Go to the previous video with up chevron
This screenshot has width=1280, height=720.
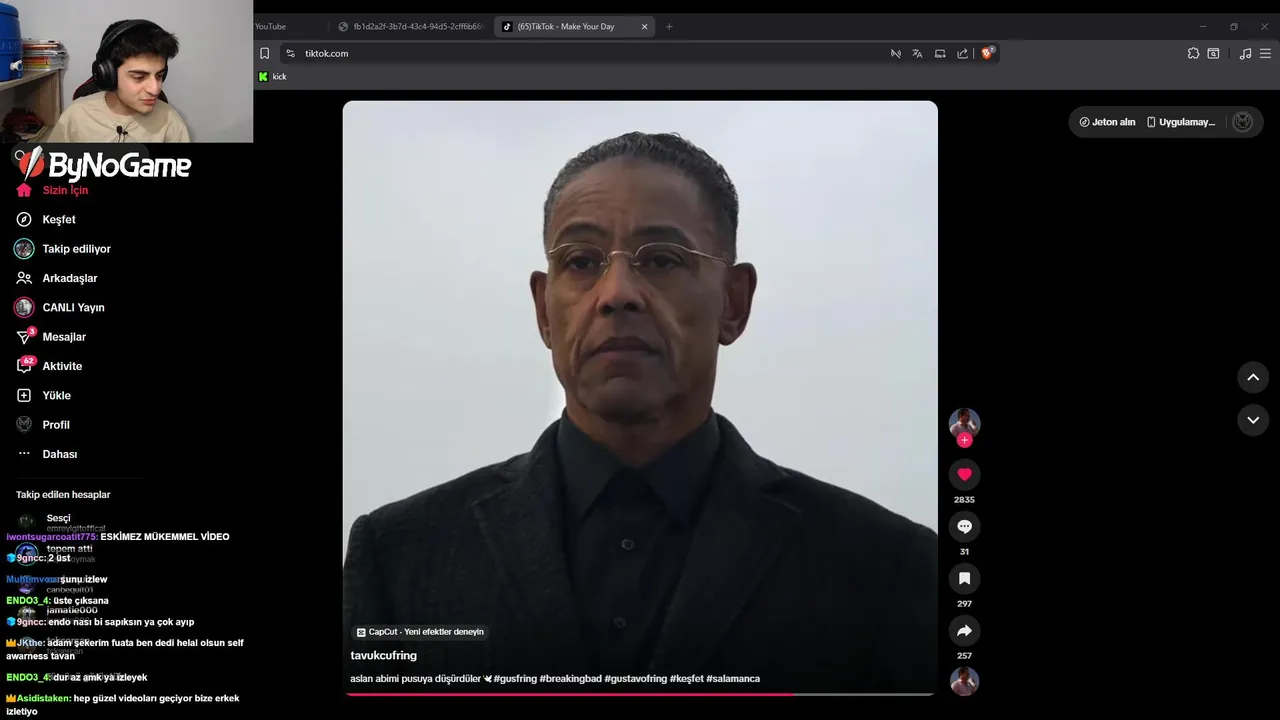1253,377
